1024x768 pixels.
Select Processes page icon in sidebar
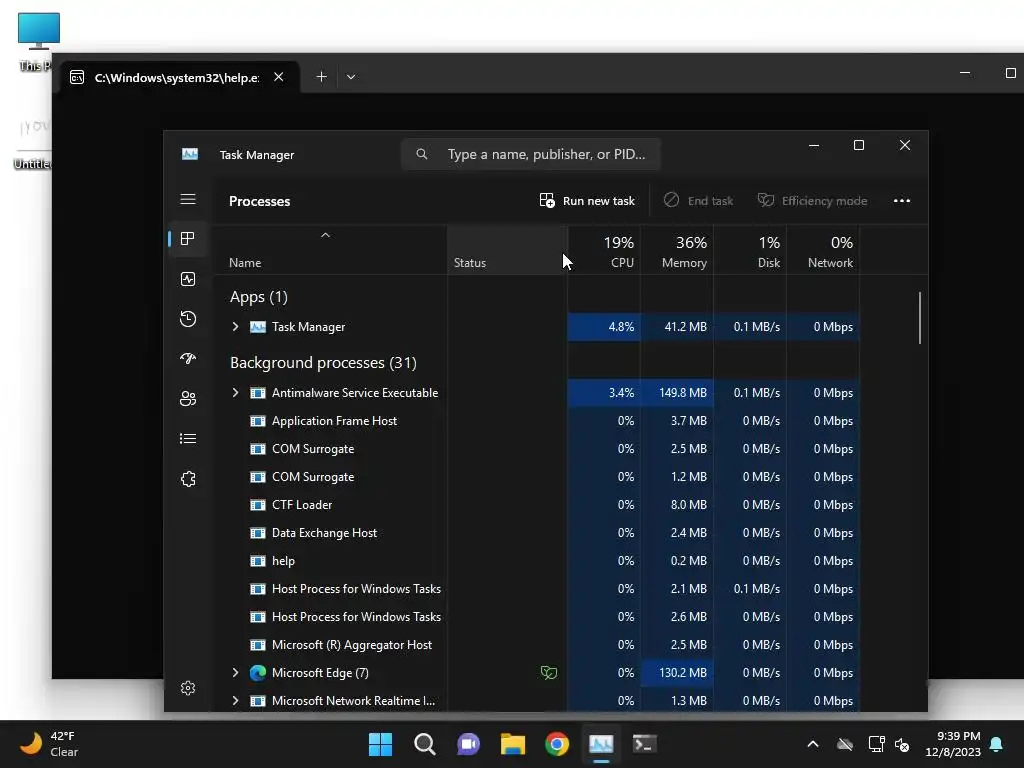point(188,239)
